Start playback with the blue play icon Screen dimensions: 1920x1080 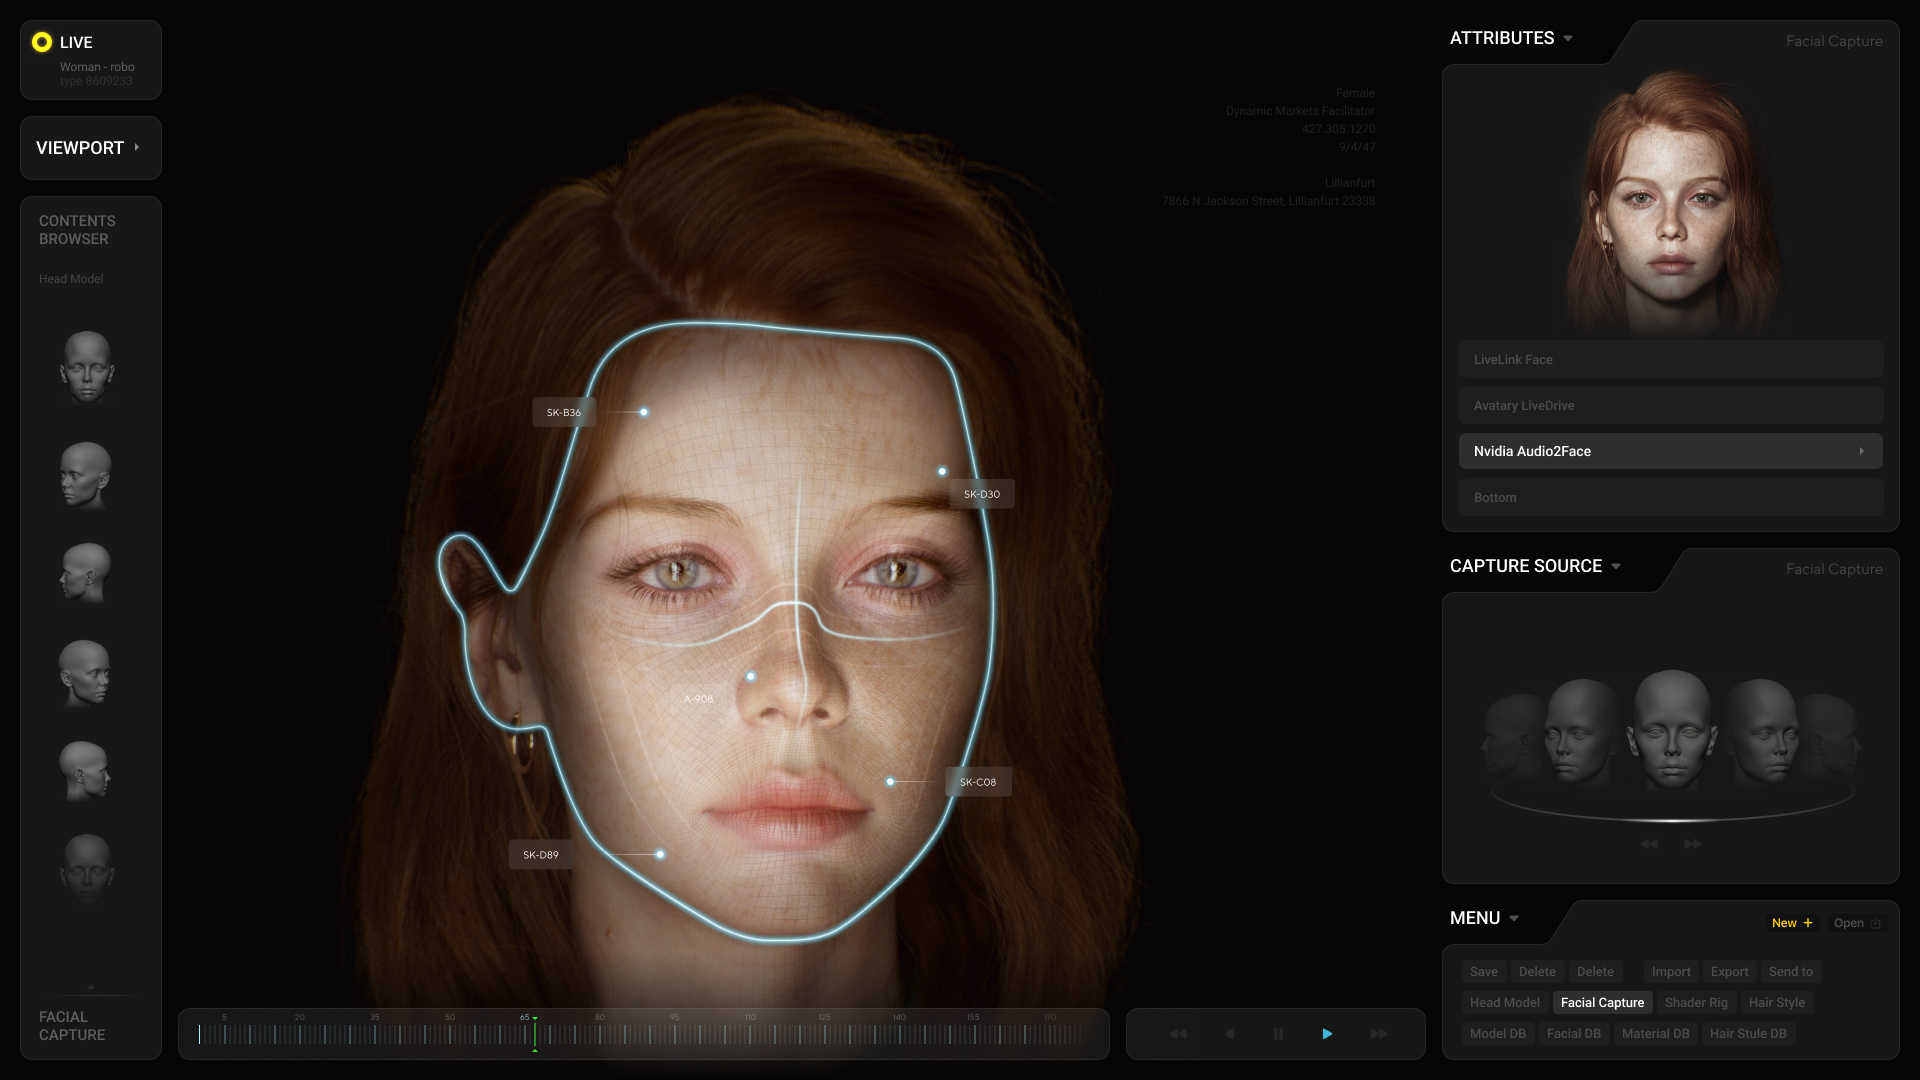tap(1327, 1034)
